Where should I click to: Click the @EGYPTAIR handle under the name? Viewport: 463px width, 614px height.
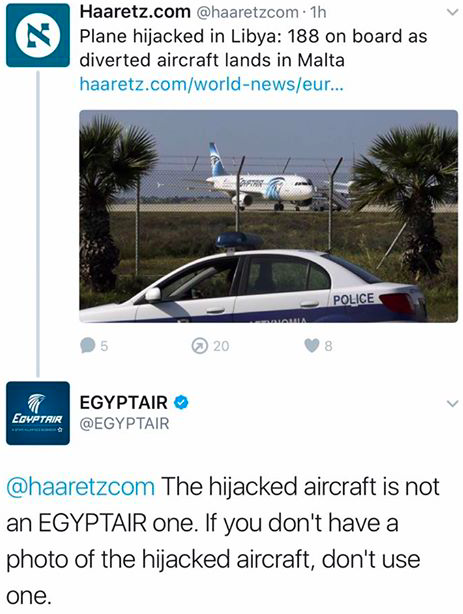(124, 424)
